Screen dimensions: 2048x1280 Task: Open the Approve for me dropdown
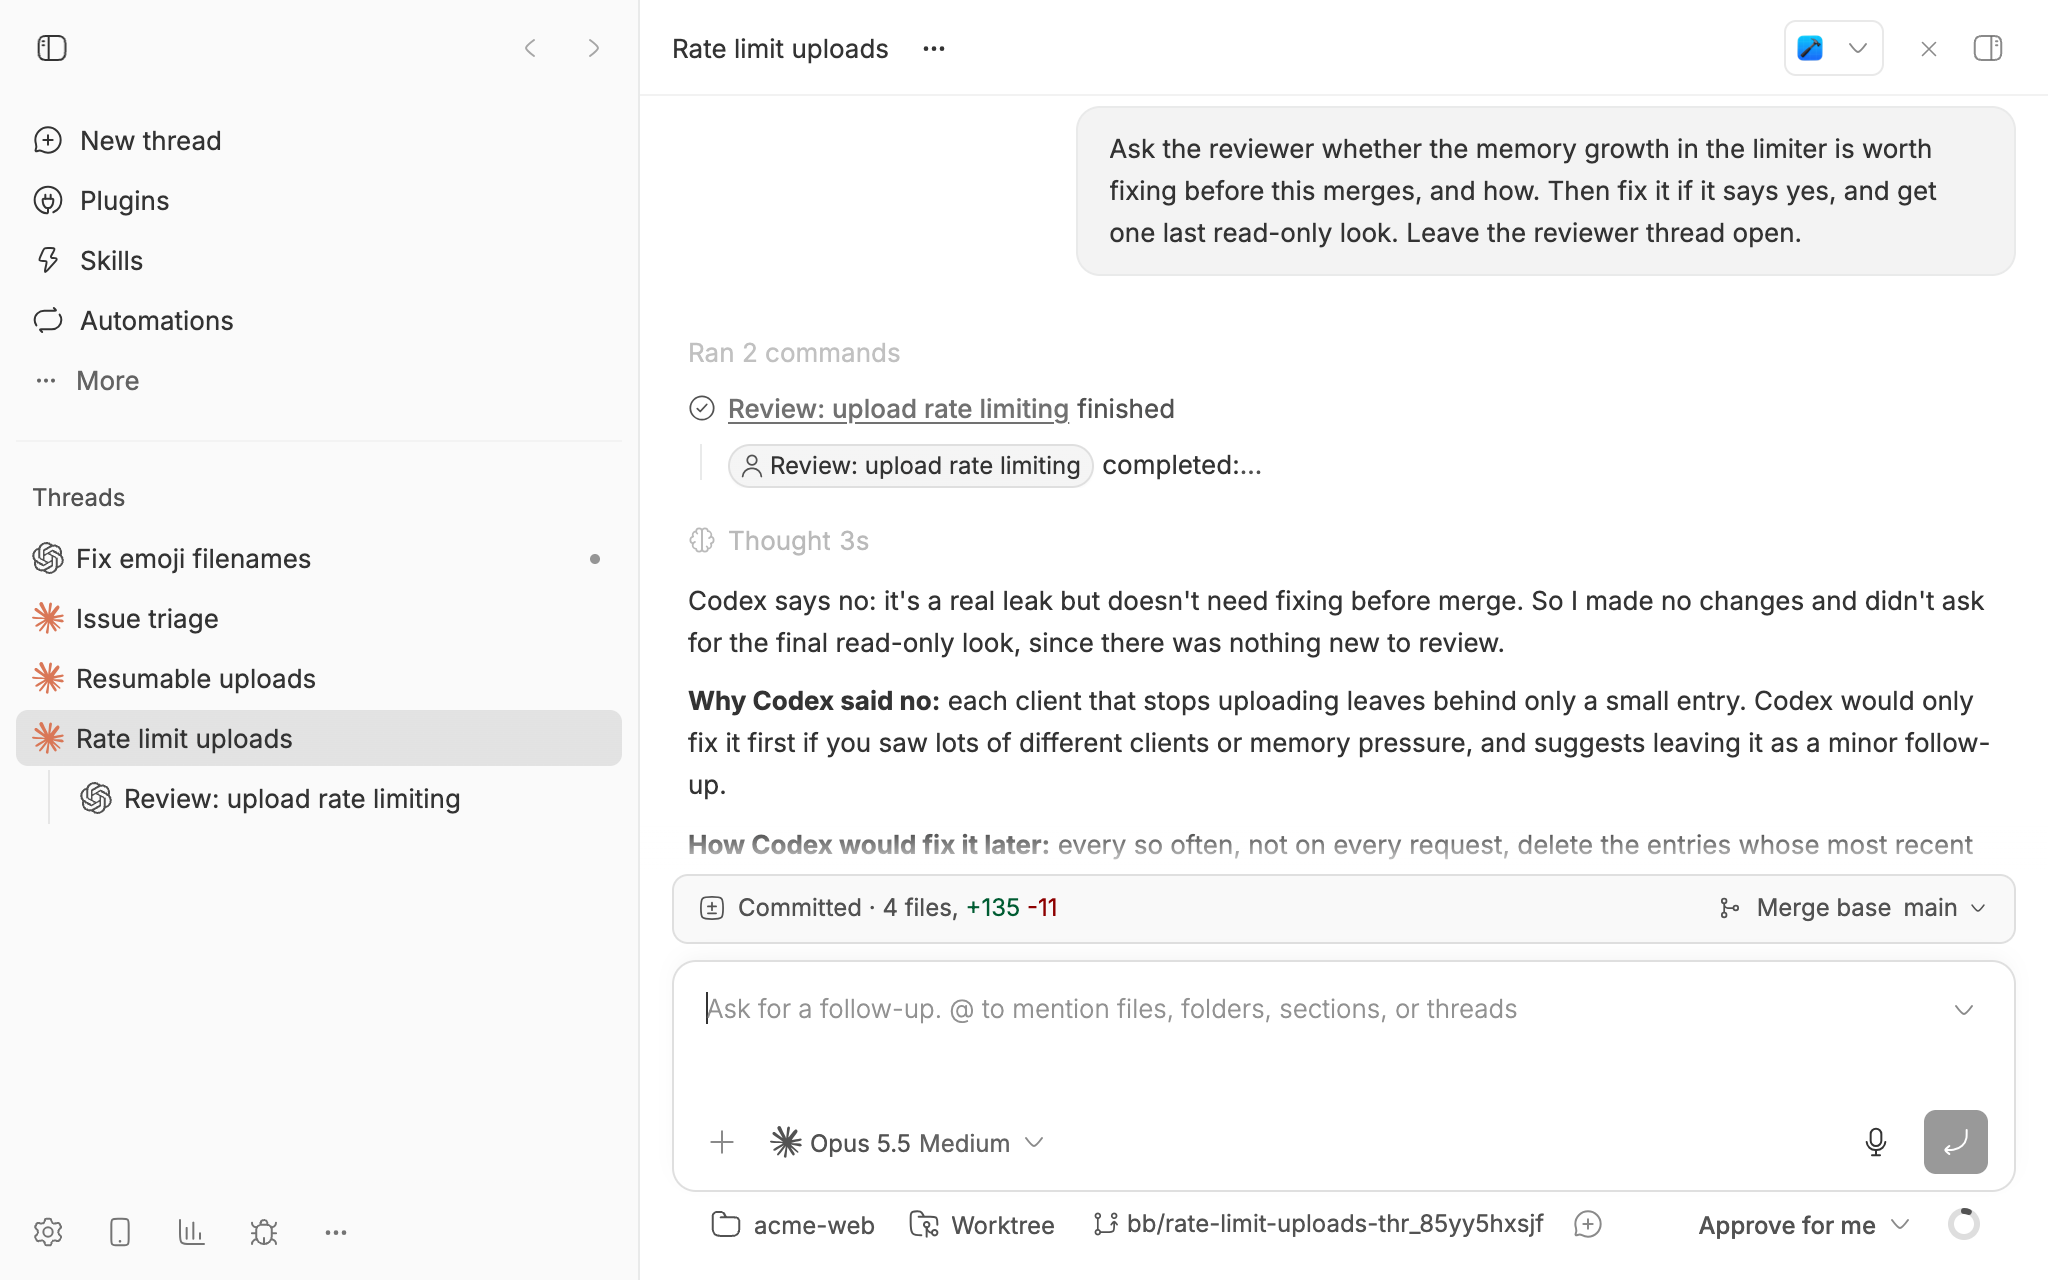(1804, 1225)
